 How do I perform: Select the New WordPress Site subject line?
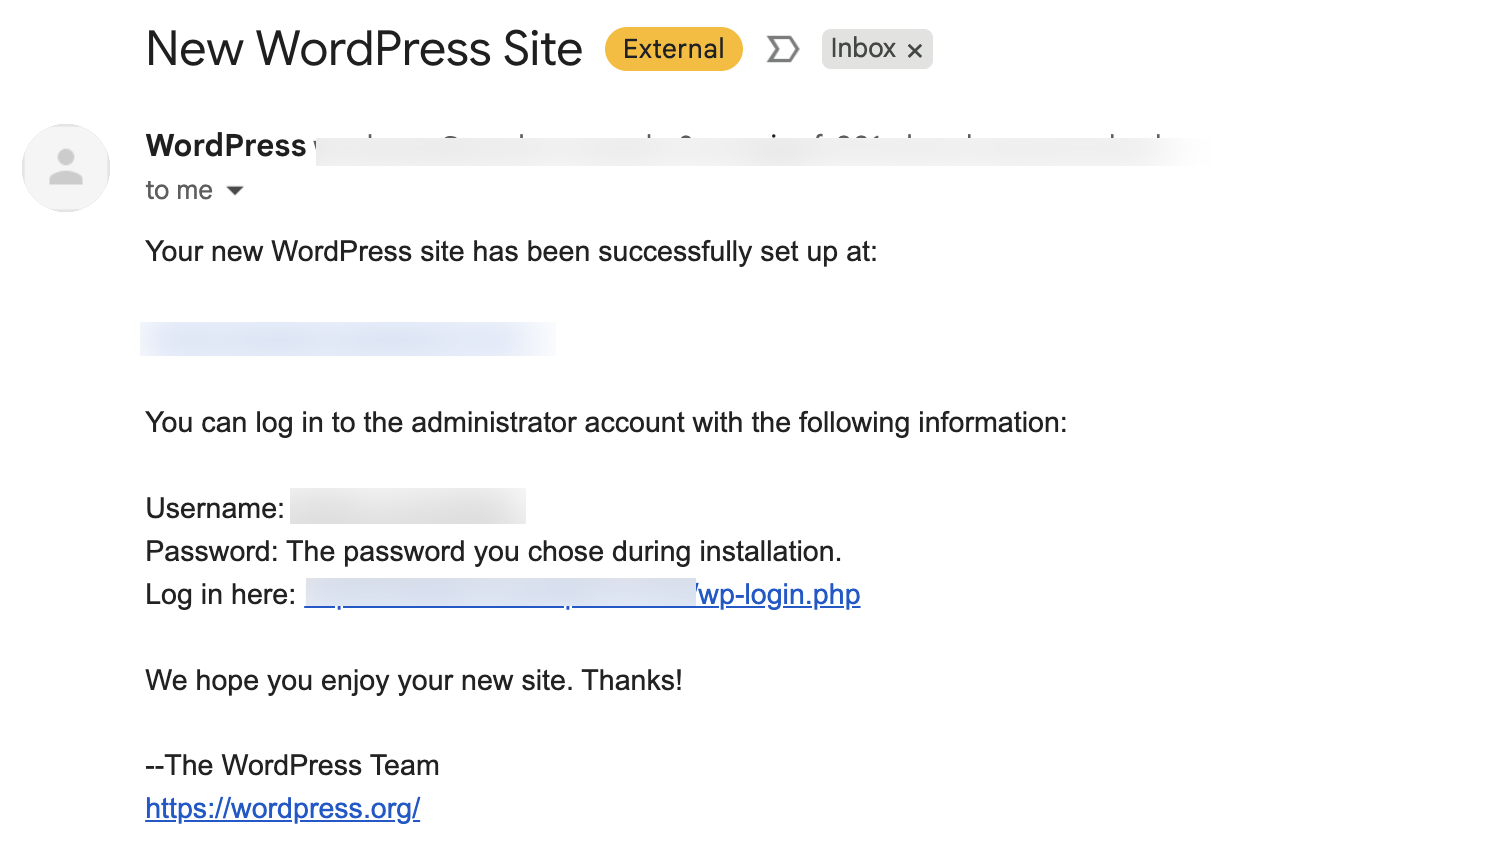click(364, 48)
